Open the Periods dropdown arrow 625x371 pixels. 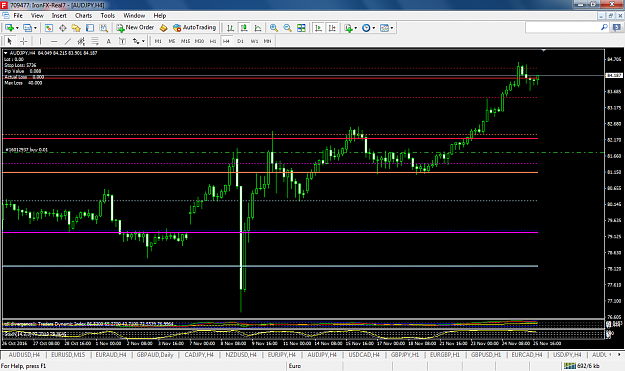pyautogui.click(x=373, y=28)
